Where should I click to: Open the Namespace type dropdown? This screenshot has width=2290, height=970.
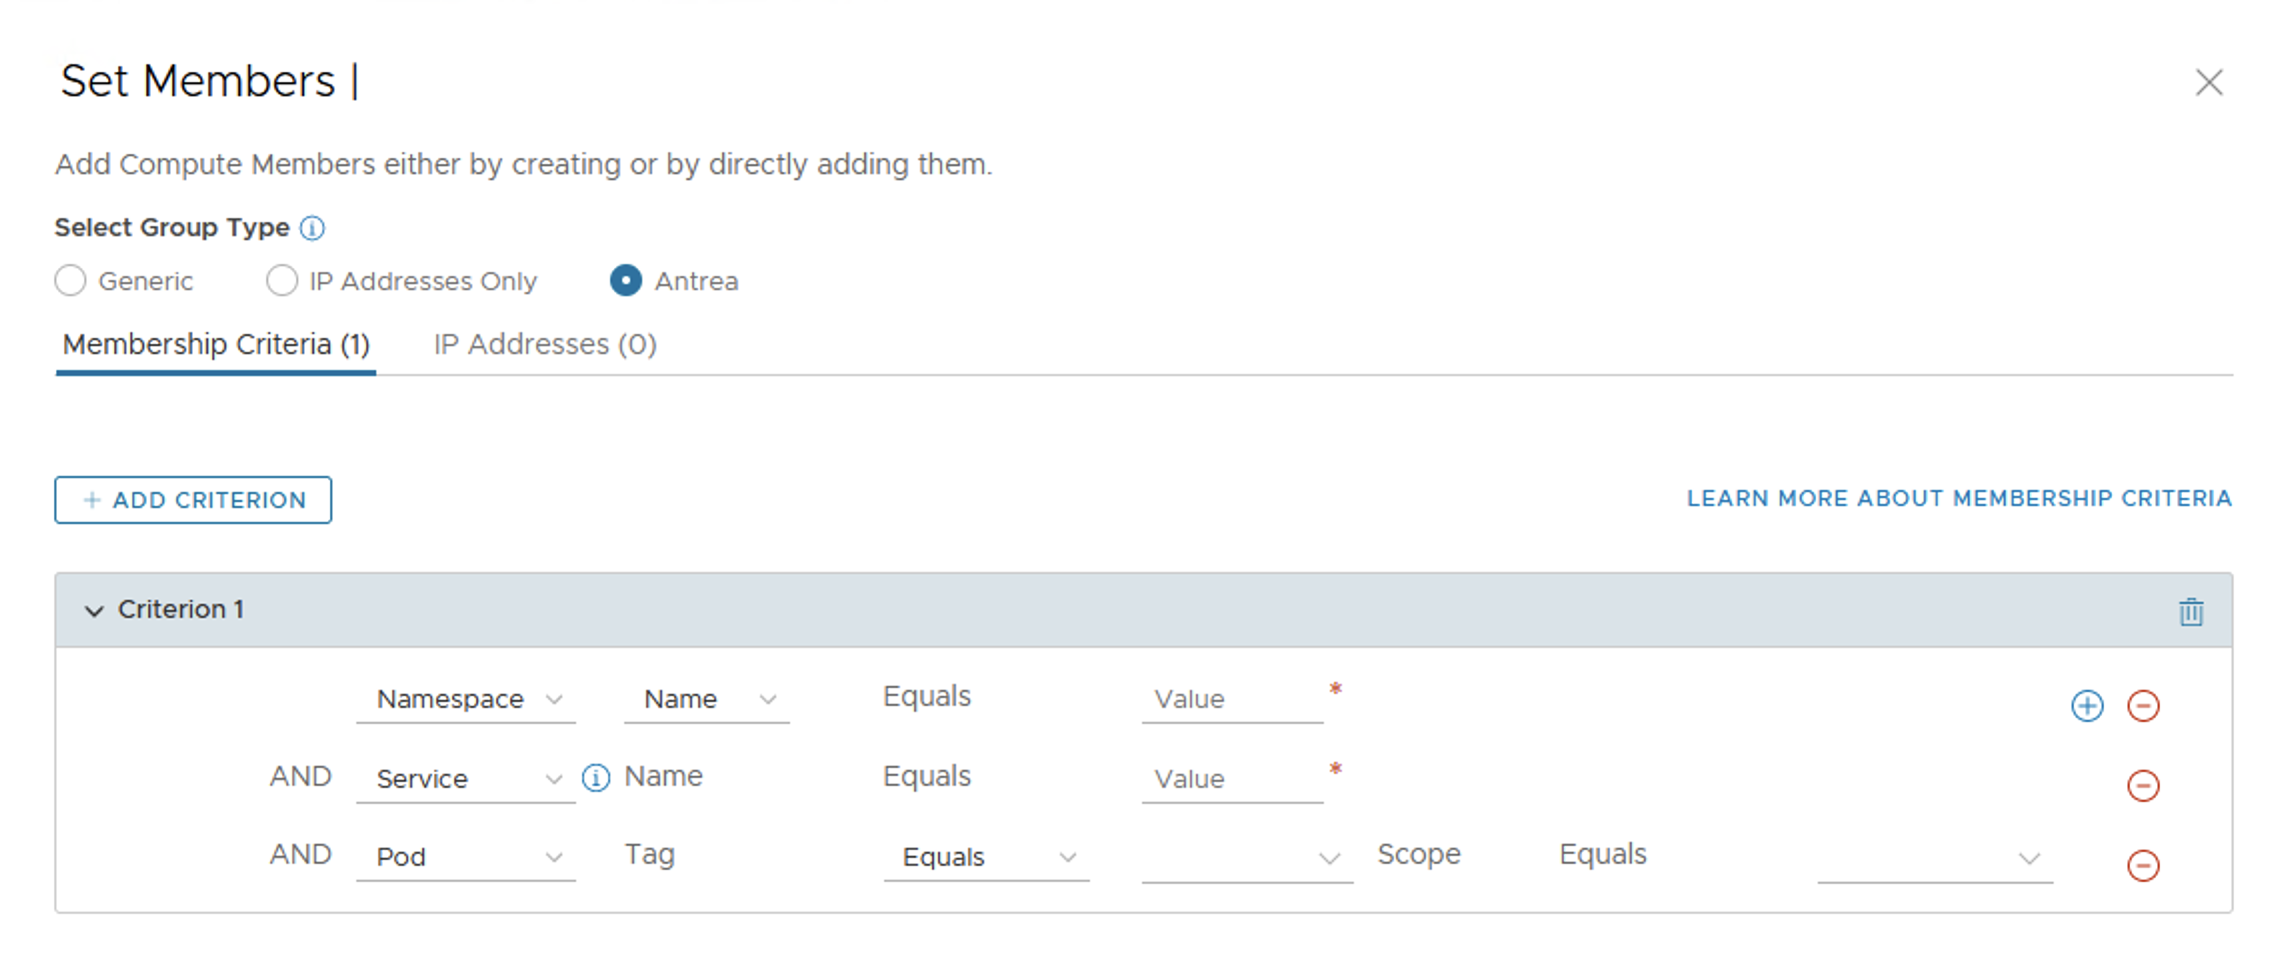point(466,699)
